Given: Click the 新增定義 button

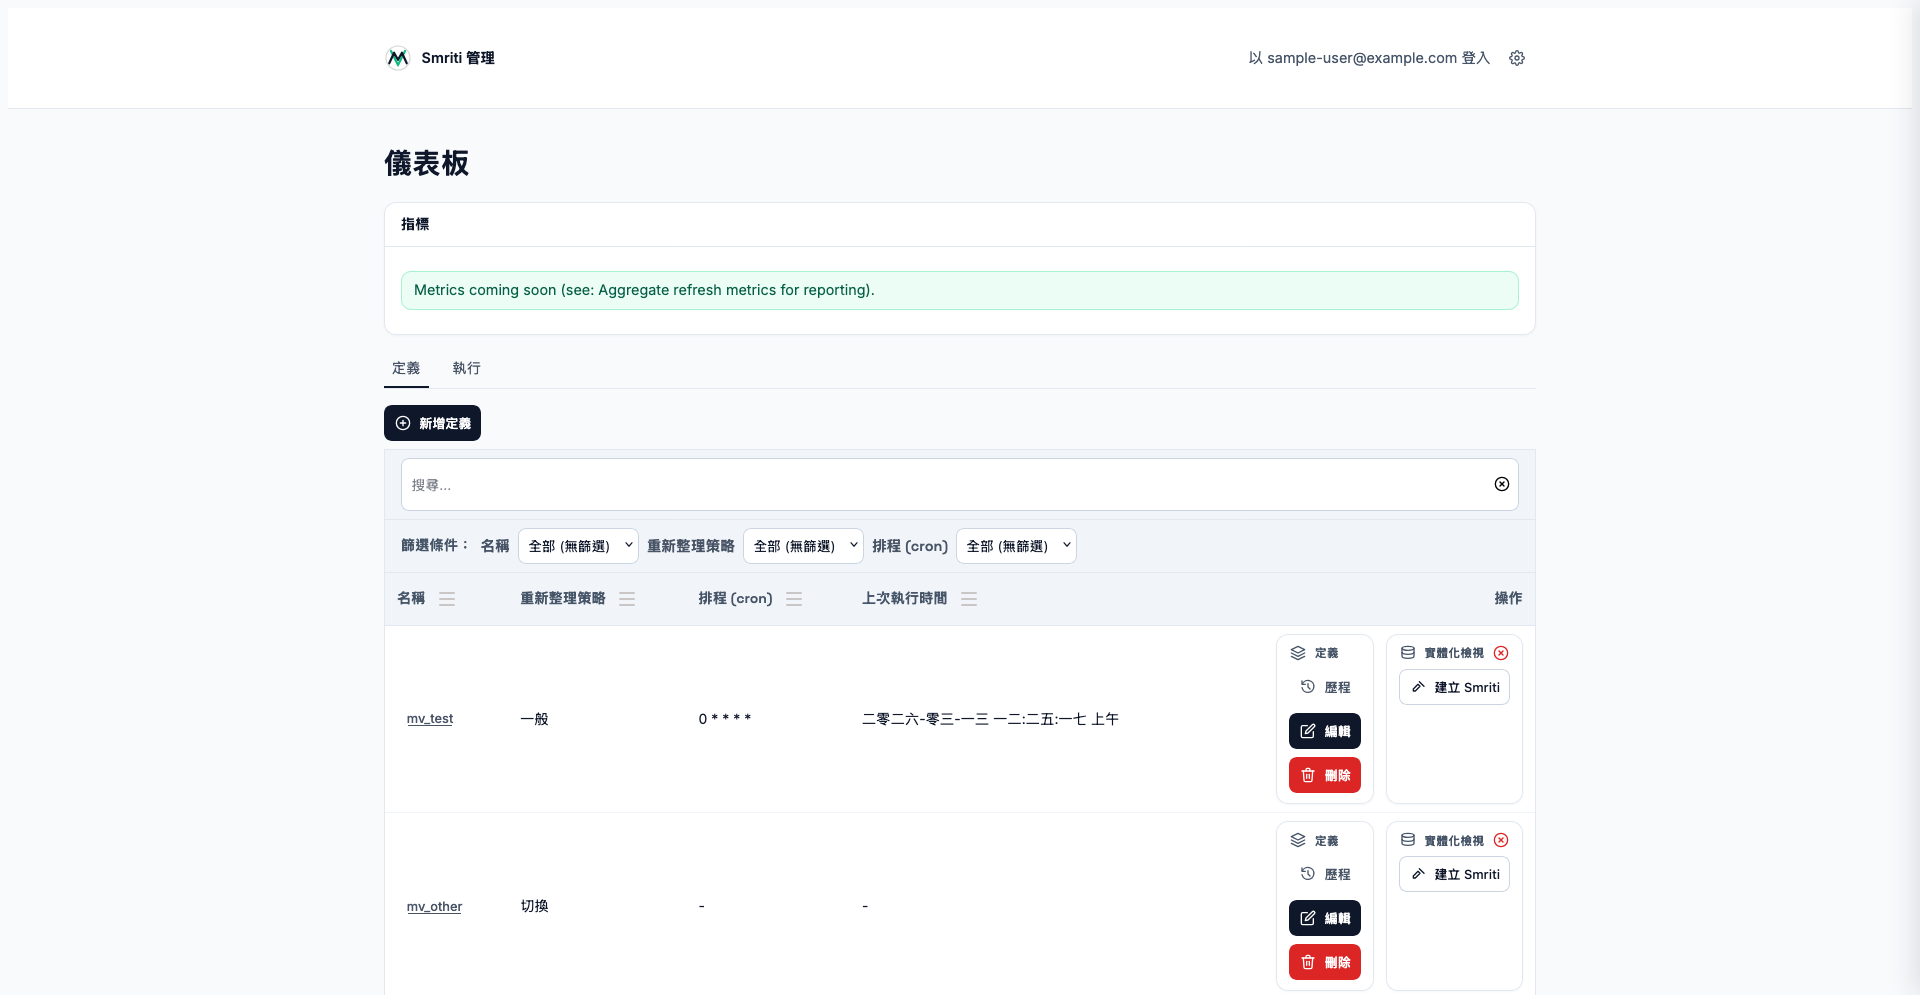Looking at the screenshot, I should coord(432,423).
